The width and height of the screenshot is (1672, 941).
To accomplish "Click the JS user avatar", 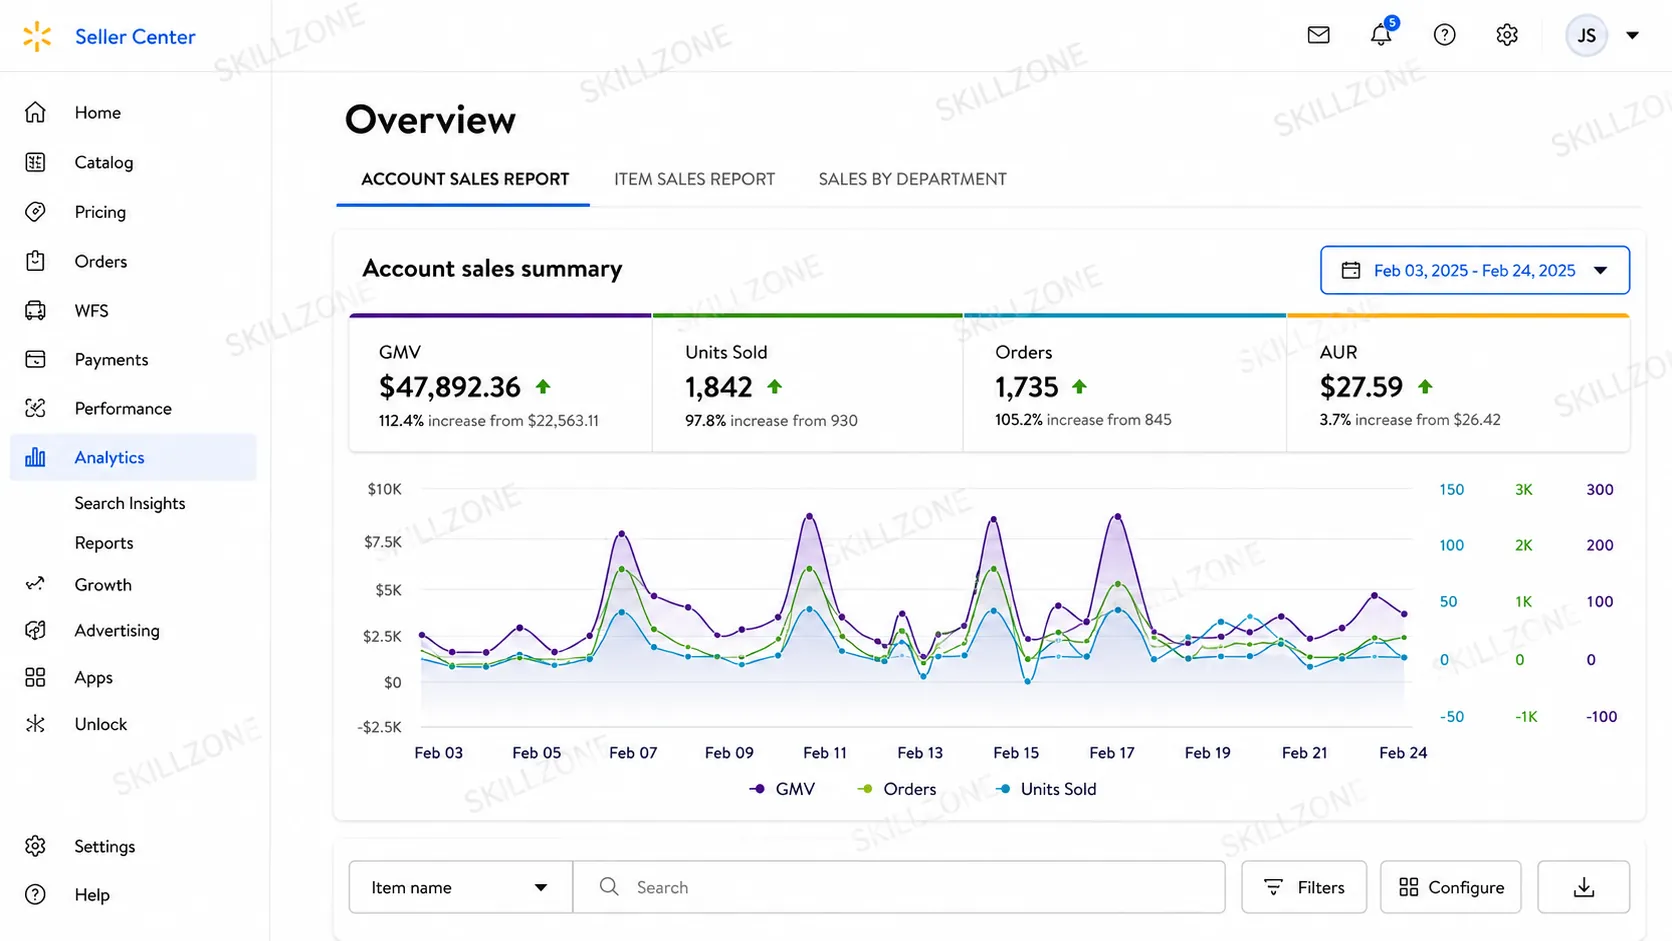I will (1586, 36).
